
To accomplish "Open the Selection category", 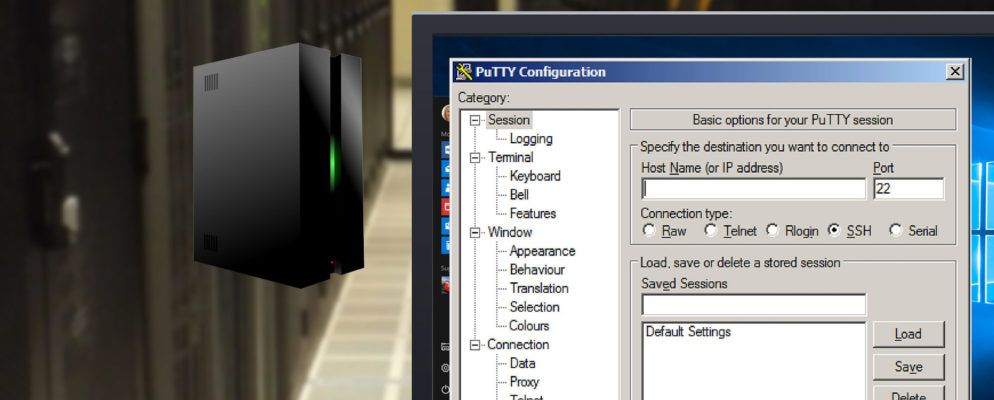I will point(534,307).
